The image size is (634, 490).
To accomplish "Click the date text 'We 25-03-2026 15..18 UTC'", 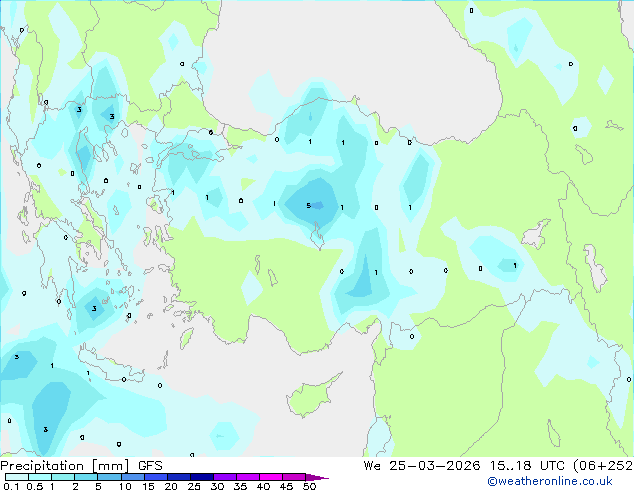I will 464,466.
